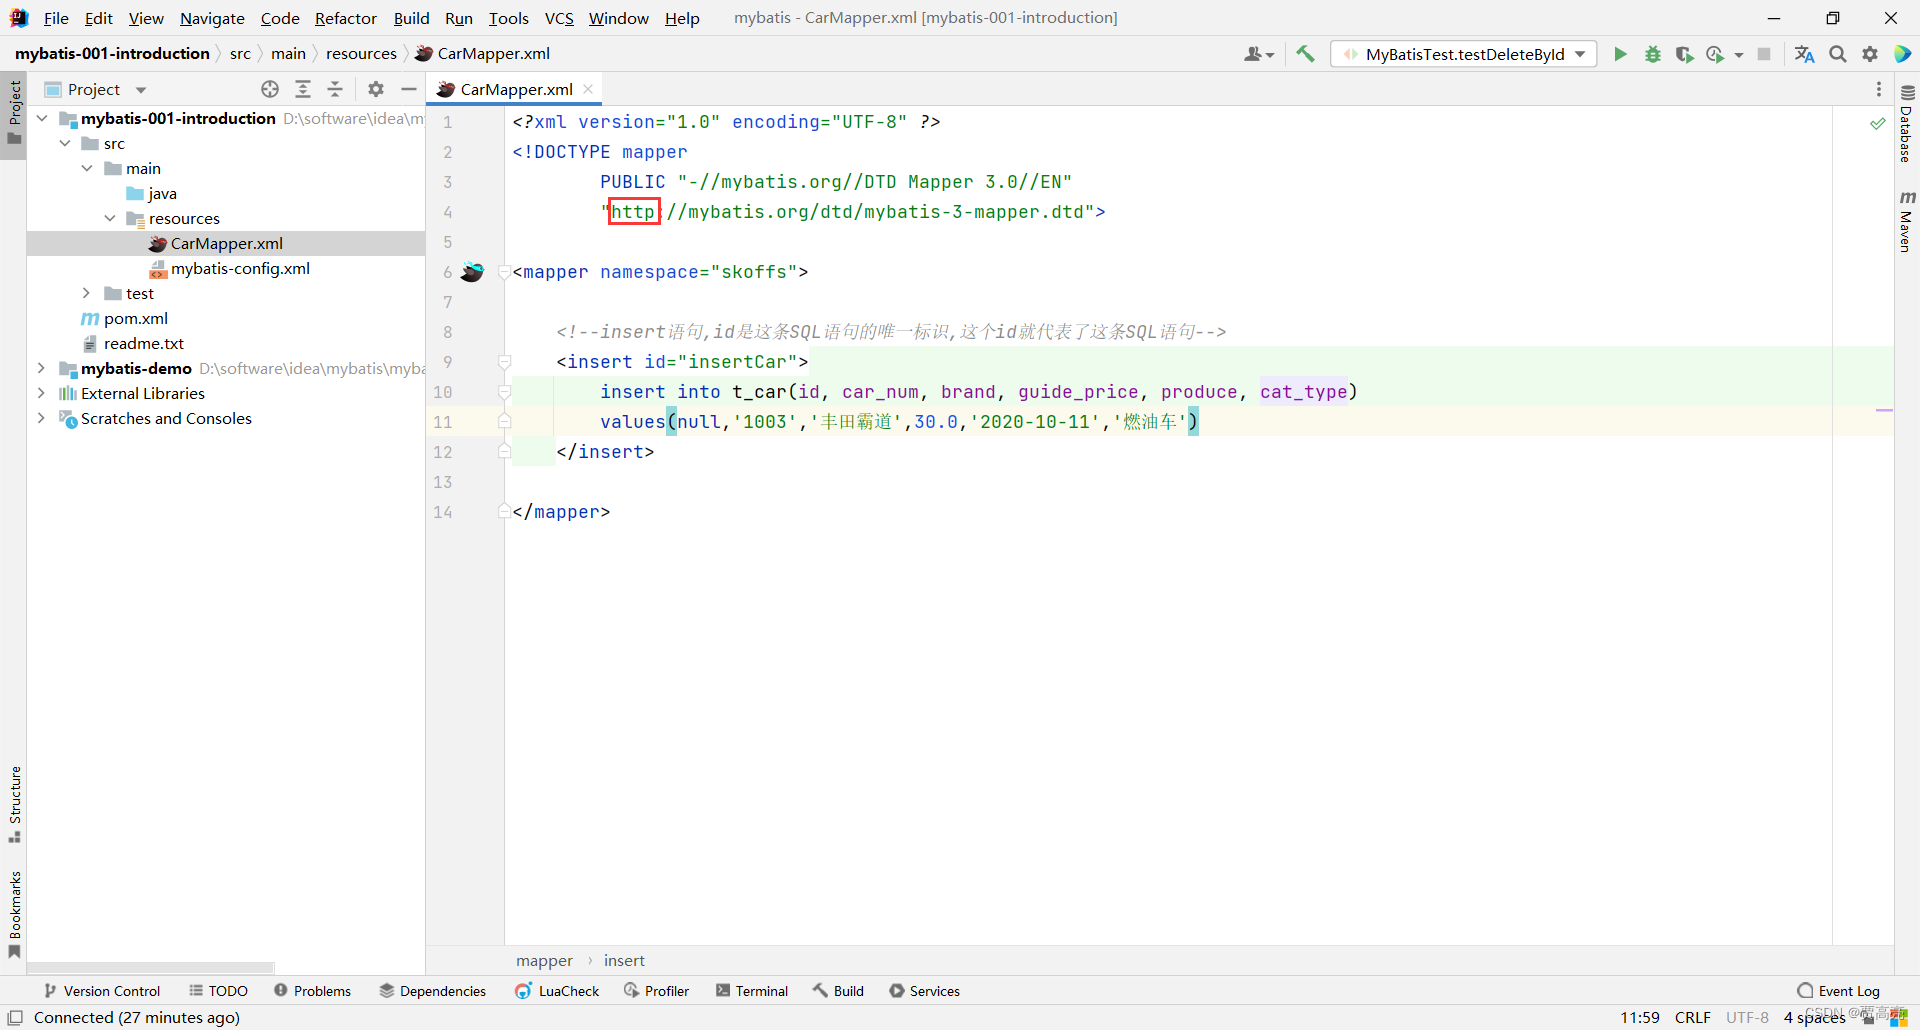1920x1030 pixels.
Task: Select opened file with the crosshair locate icon
Action: (x=269, y=89)
